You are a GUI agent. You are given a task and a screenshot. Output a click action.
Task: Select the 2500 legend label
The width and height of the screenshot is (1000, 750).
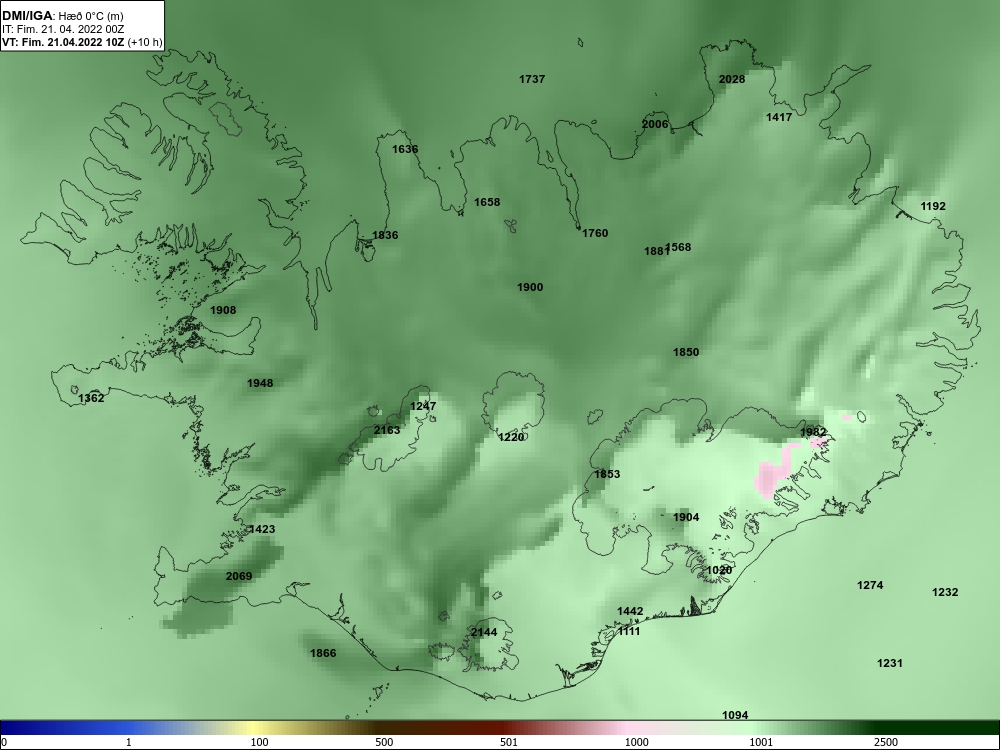(x=886, y=742)
